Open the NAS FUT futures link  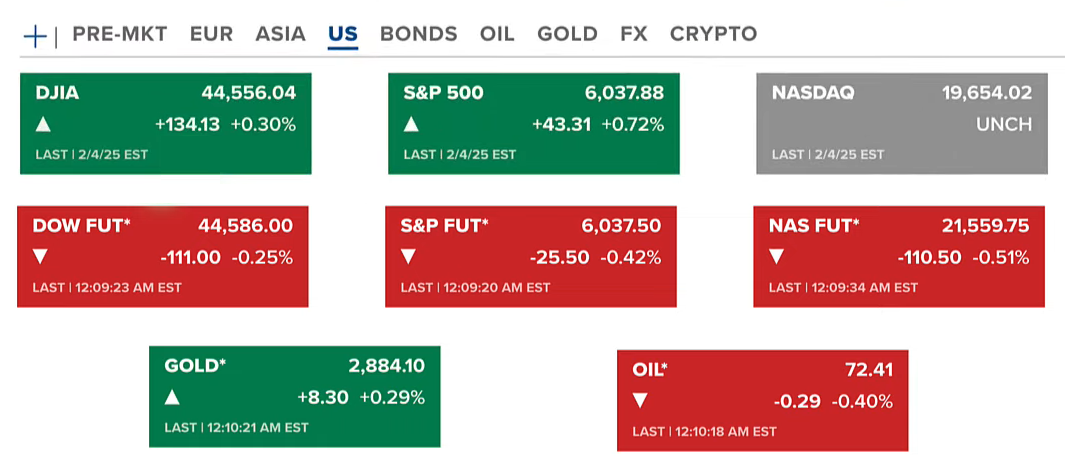click(814, 225)
